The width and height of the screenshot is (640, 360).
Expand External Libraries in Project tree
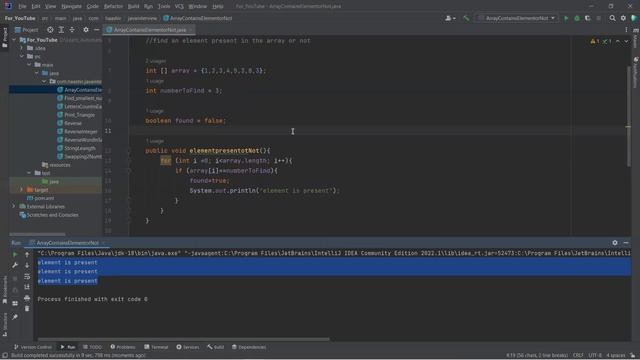(x=14, y=207)
